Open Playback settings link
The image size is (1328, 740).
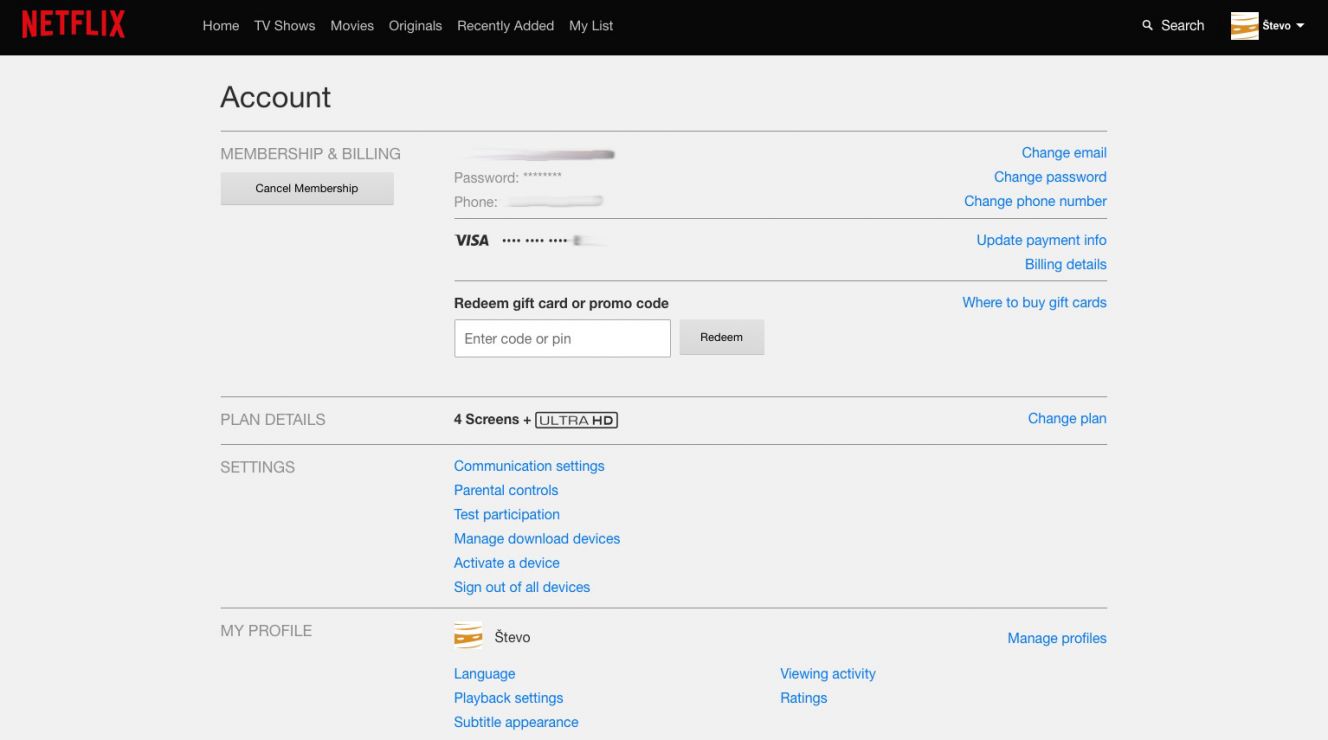pos(508,698)
